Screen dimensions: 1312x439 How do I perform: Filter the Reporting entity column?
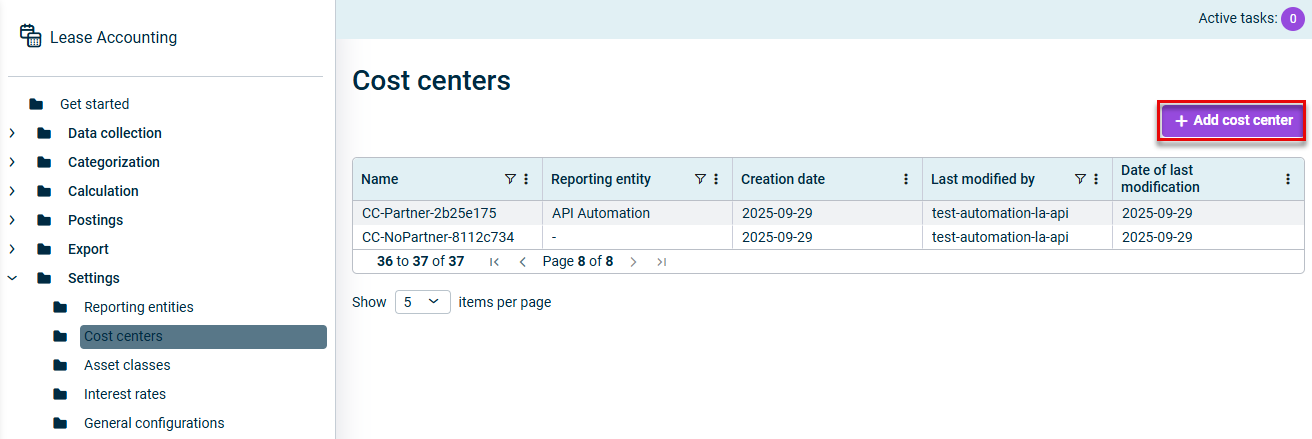(x=700, y=179)
